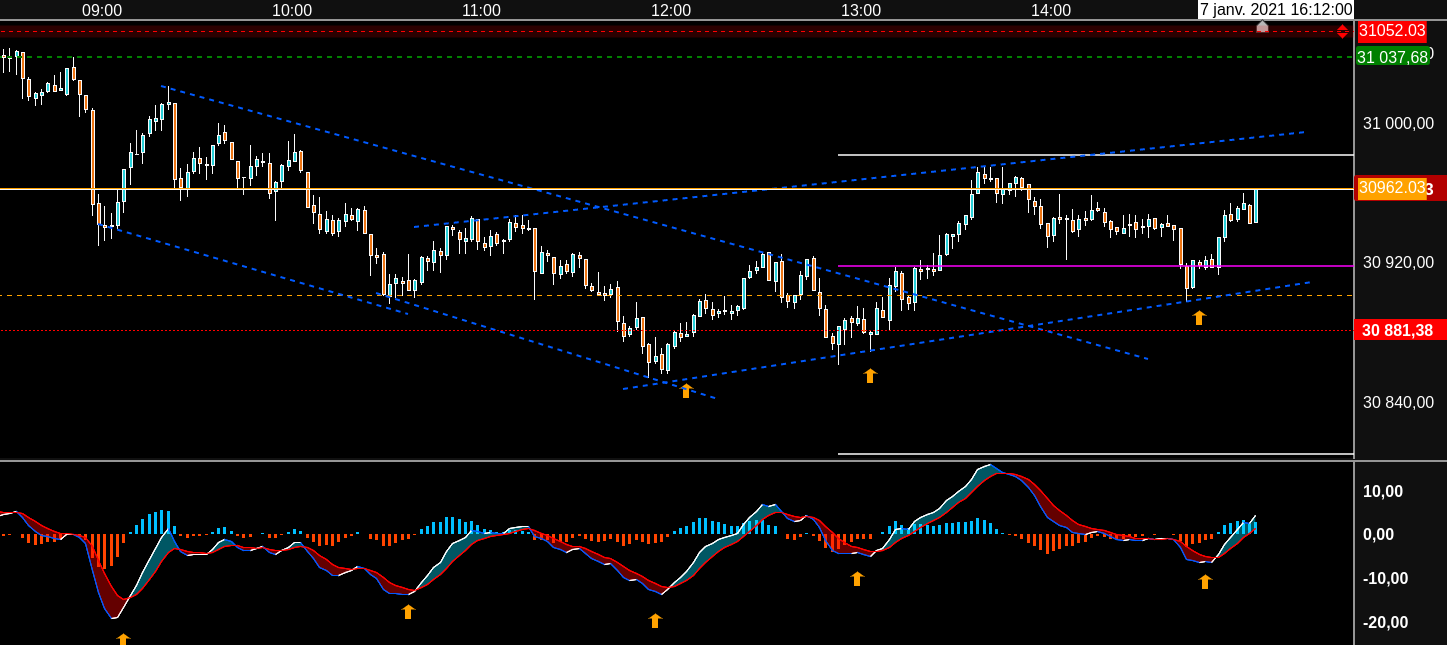
Task: Click the 30 920,00 price scale value
Action: (x=1398, y=263)
